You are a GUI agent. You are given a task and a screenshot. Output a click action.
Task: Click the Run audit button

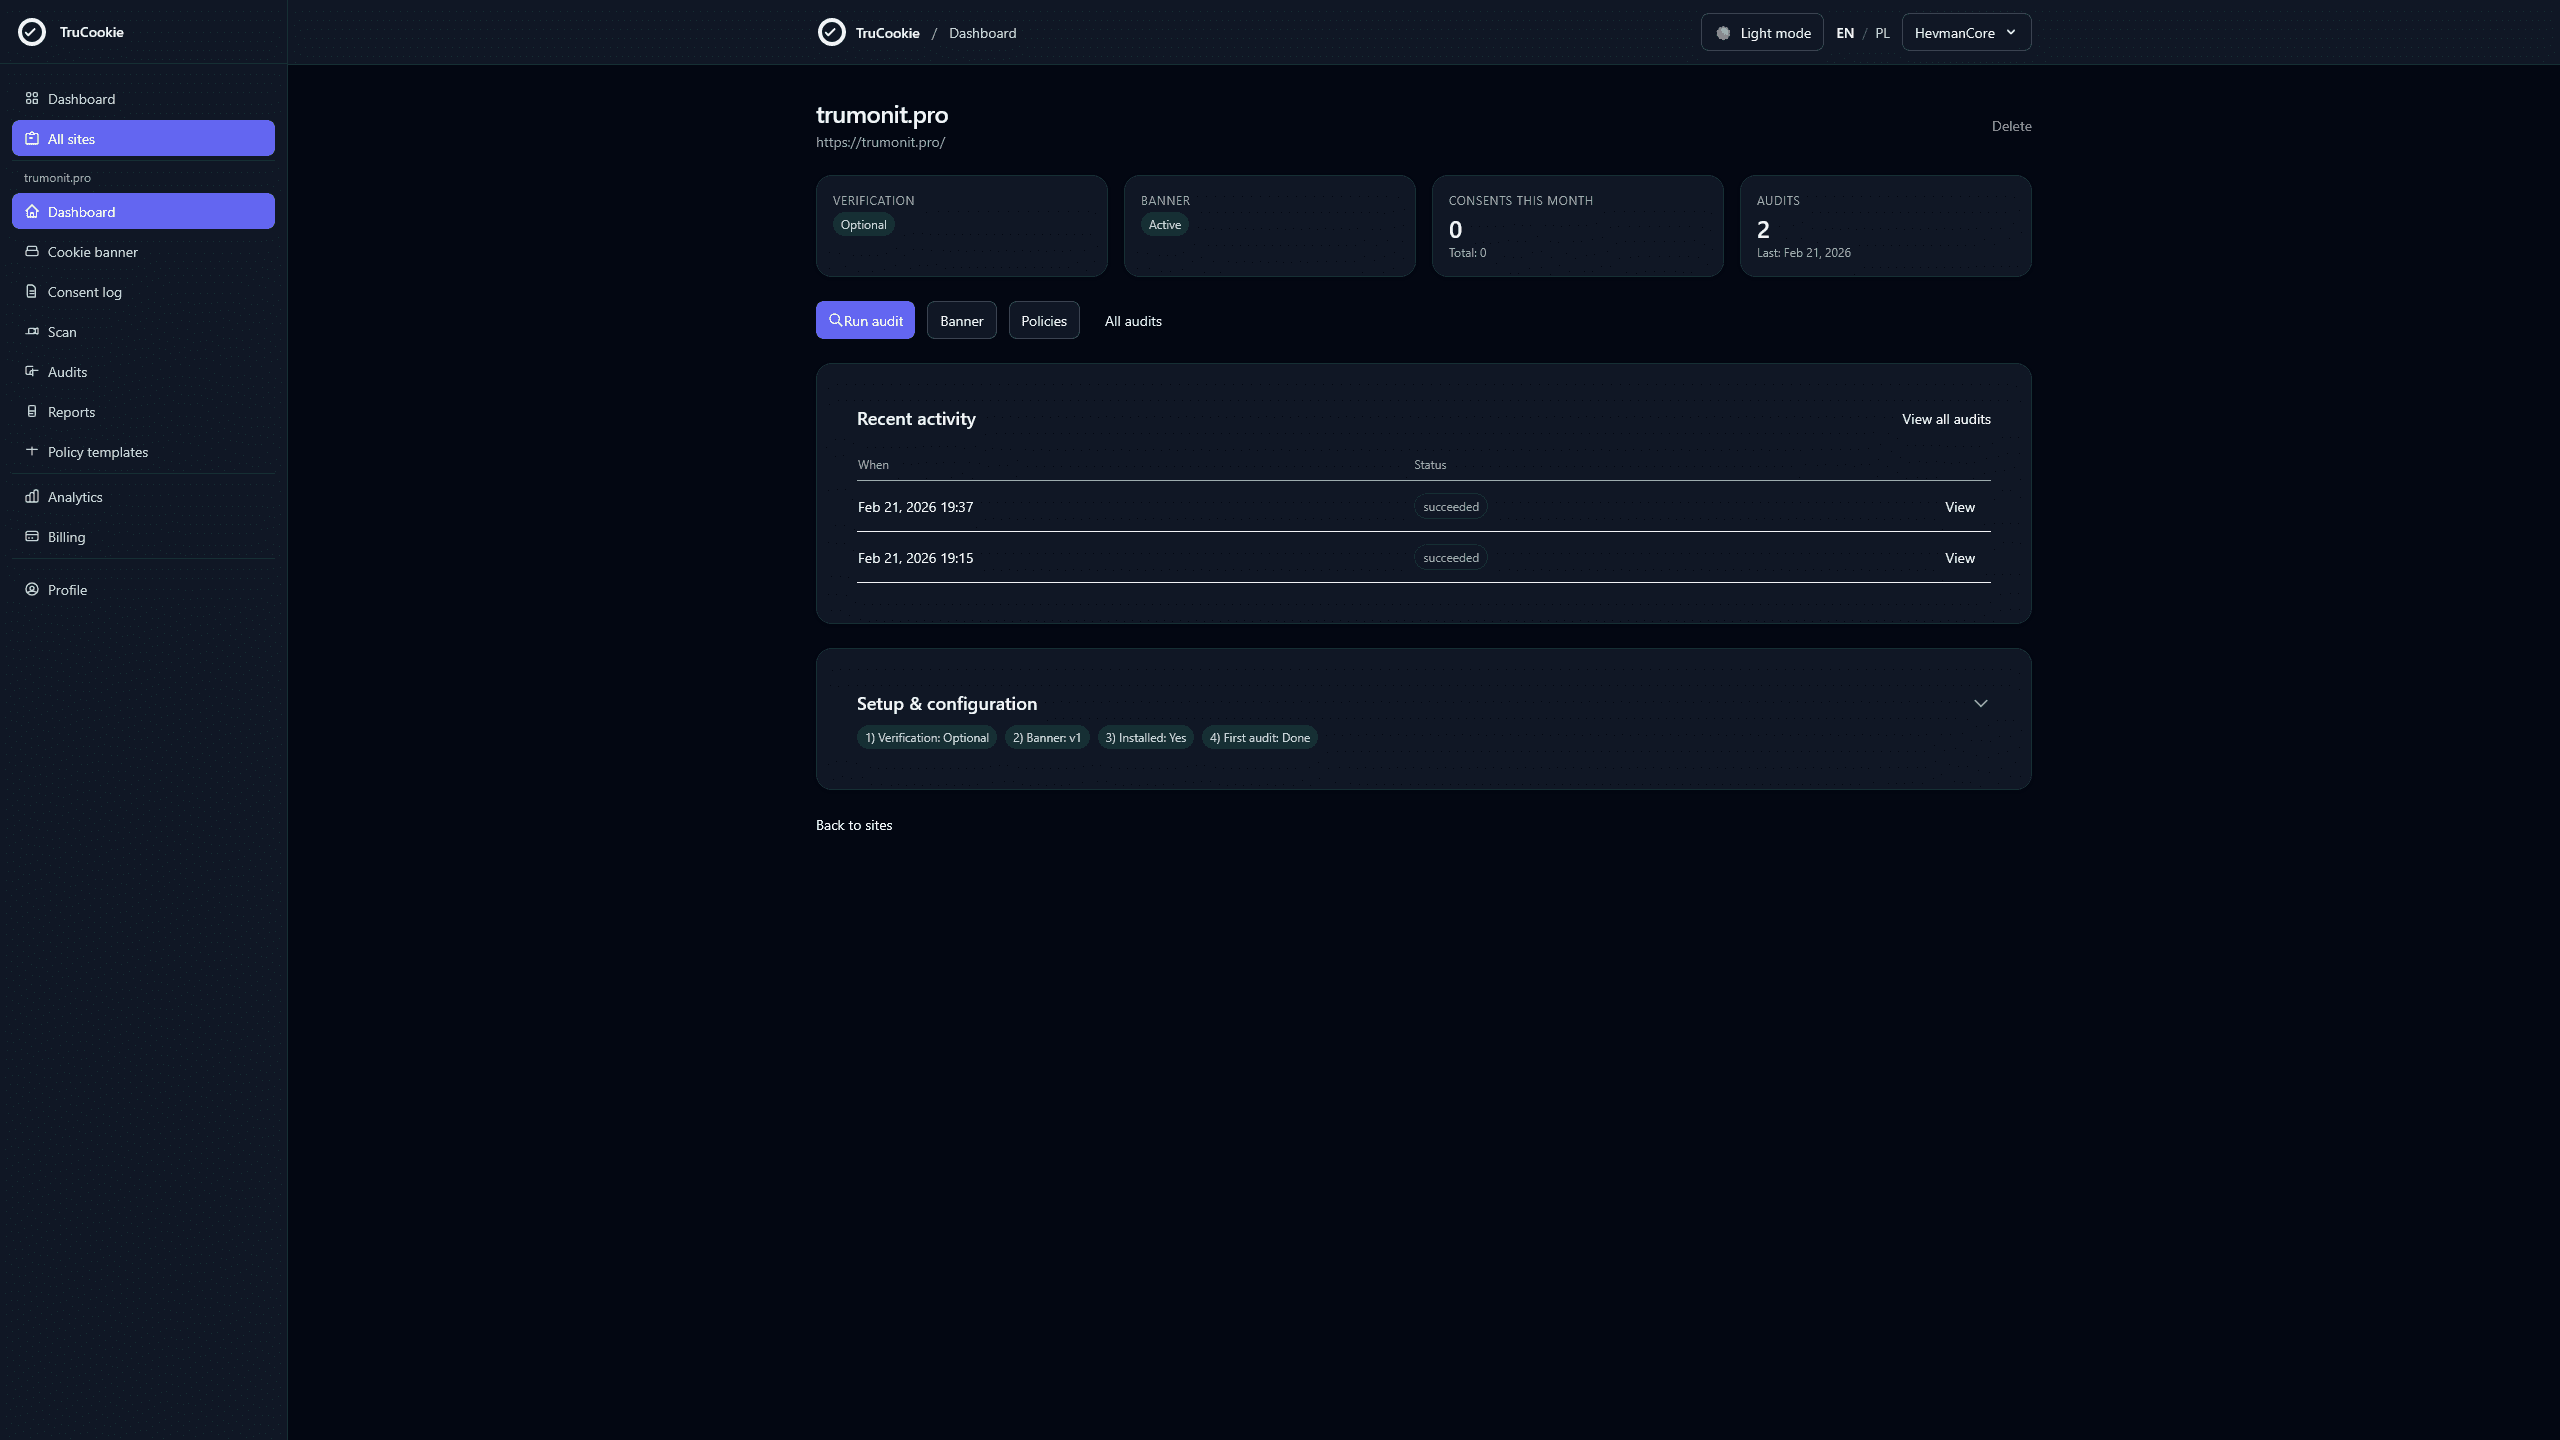coord(865,320)
